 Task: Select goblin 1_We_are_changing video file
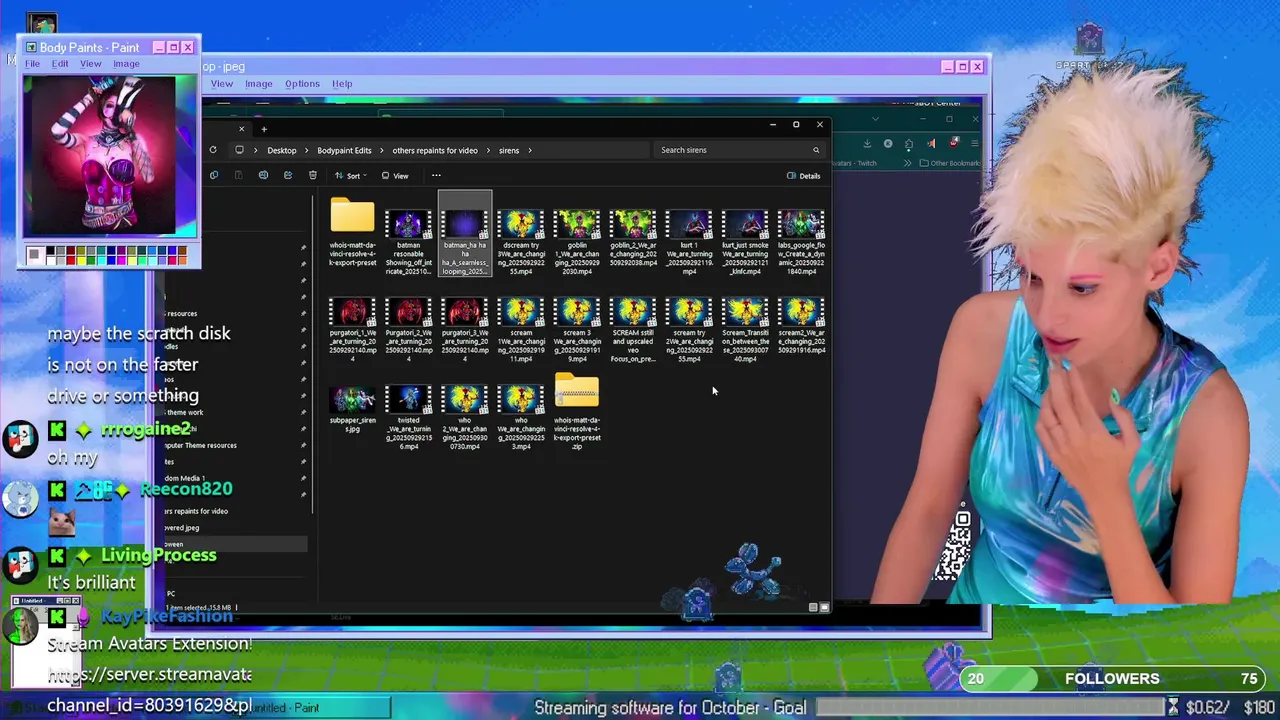577,241
